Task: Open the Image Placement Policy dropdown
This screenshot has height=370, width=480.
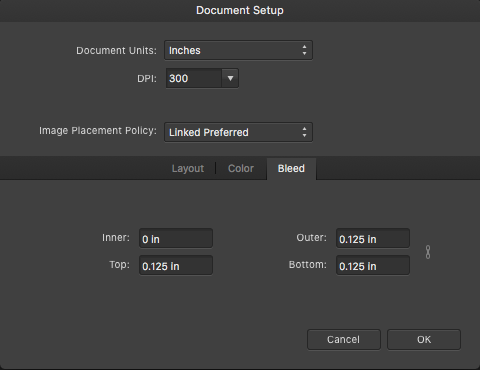Action: point(238,132)
